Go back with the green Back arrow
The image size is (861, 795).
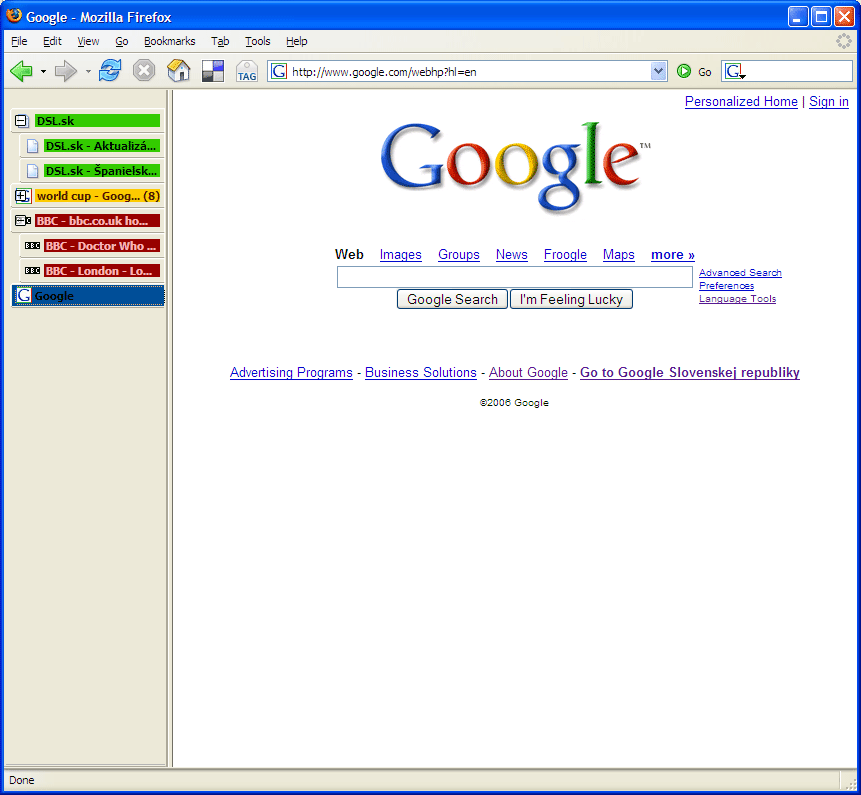[x=21, y=71]
